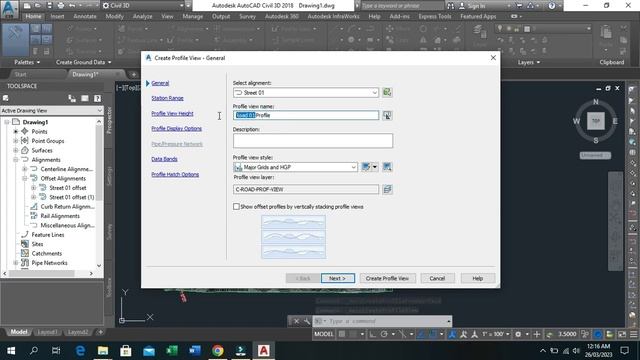
Task: Go to the Profile Display Options page
Action: pos(176,129)
